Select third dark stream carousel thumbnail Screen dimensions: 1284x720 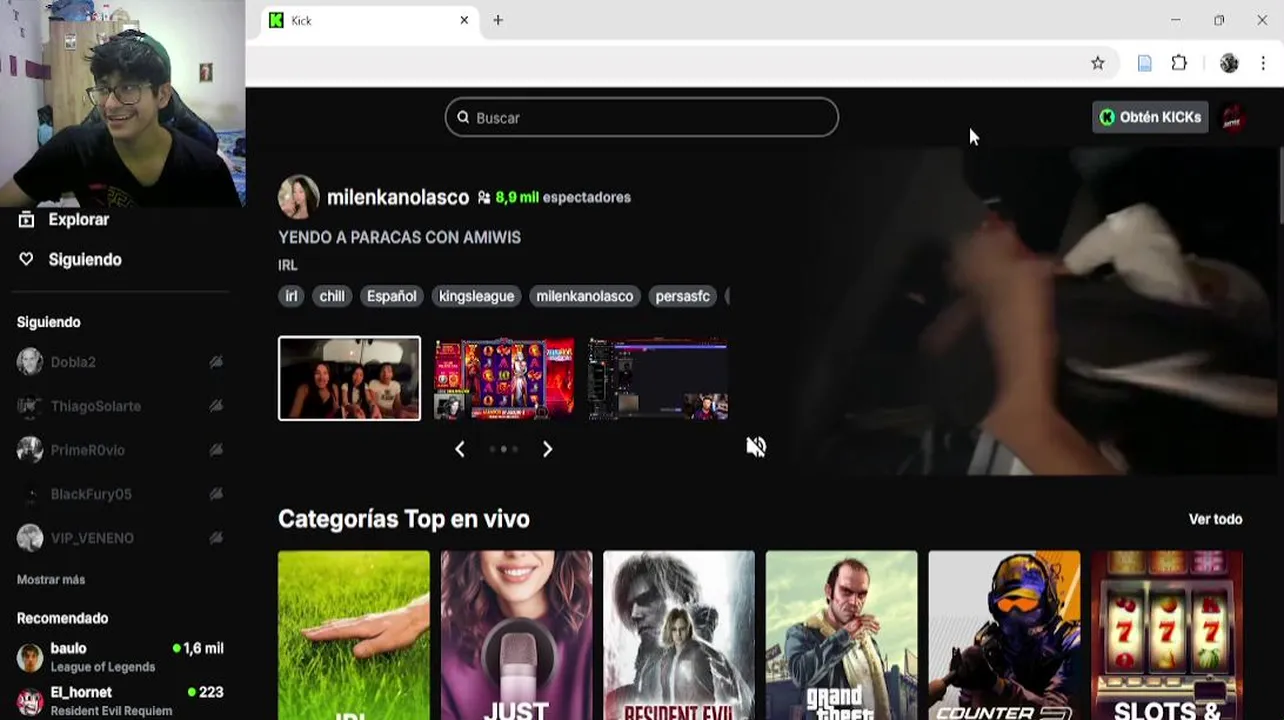[657, 378]
